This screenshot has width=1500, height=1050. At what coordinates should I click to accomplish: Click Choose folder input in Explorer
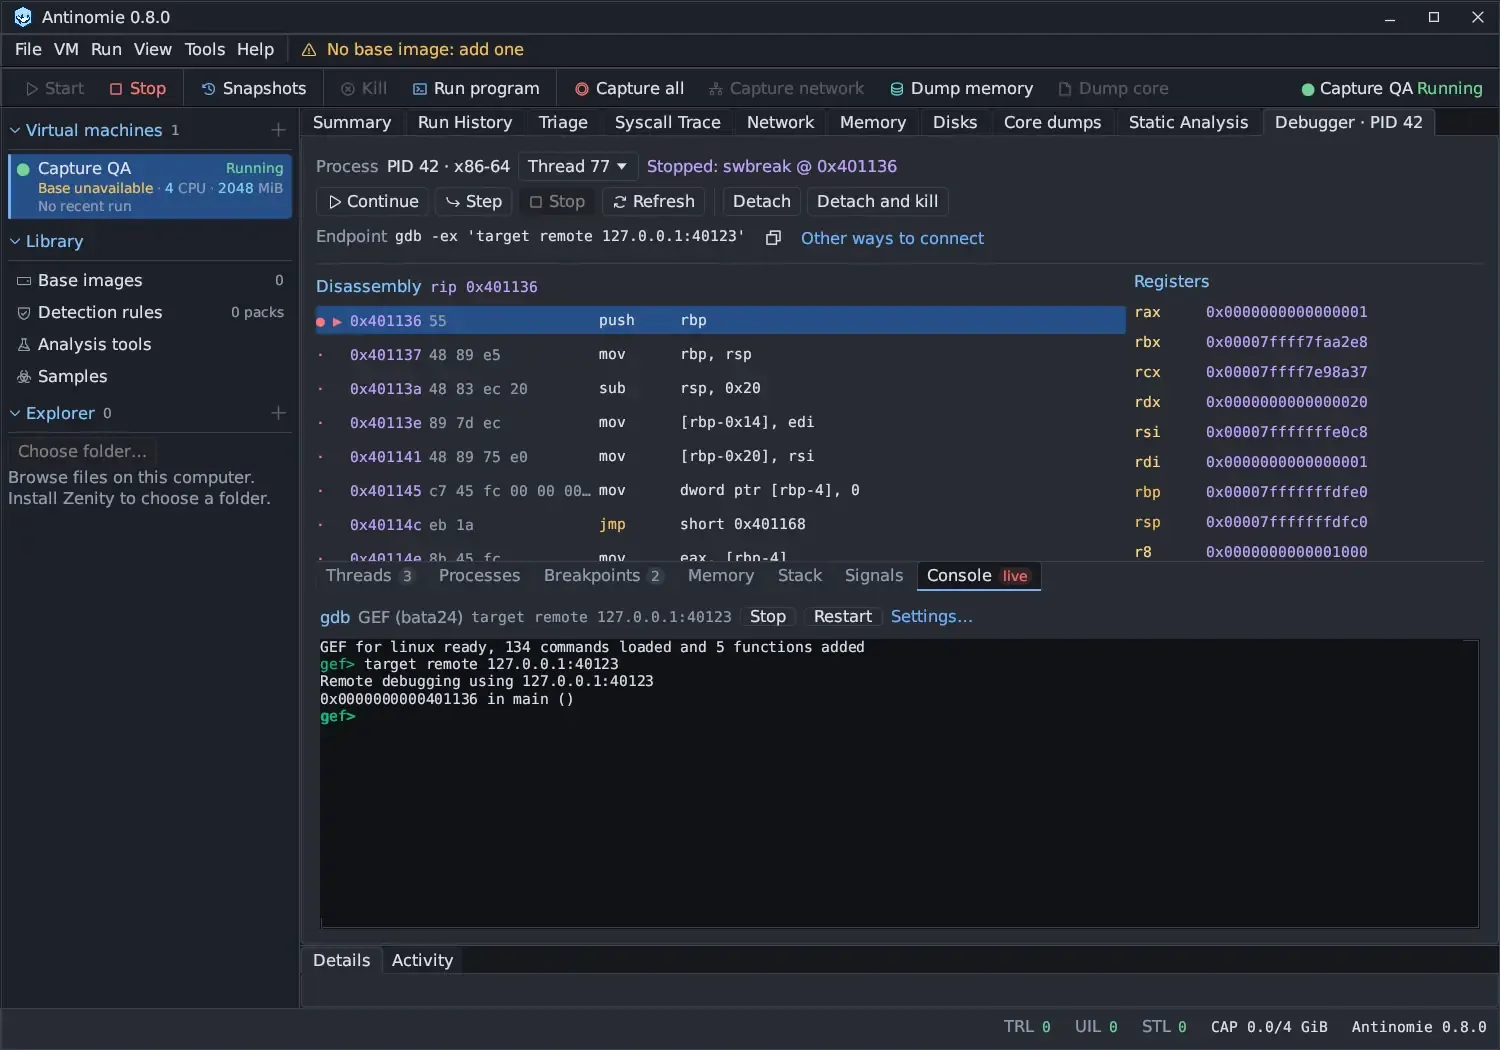click(83, 451)
